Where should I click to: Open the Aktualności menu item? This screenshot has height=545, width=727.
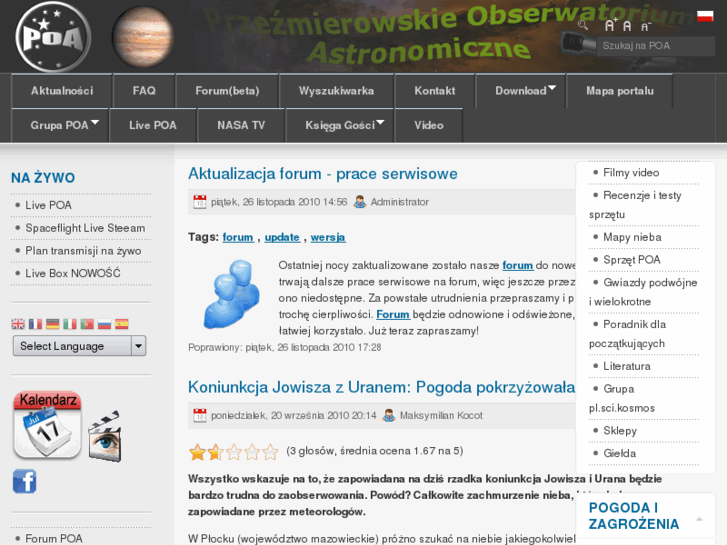[x=62, y=91]
